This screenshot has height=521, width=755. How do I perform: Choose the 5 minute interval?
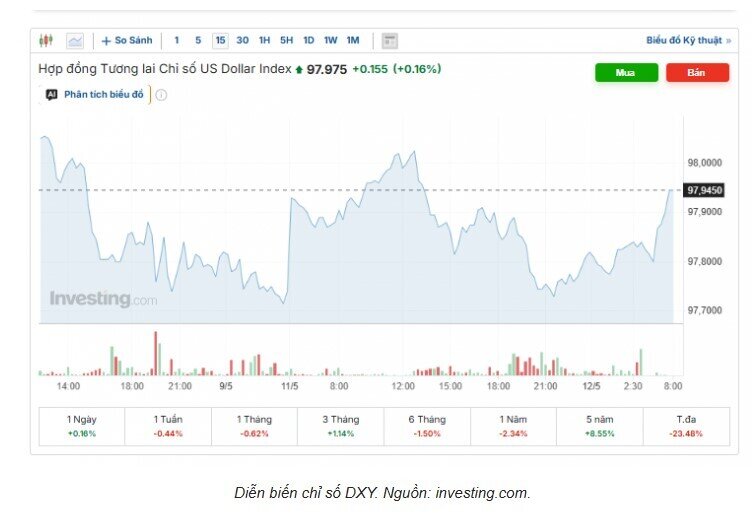point(198,40)
